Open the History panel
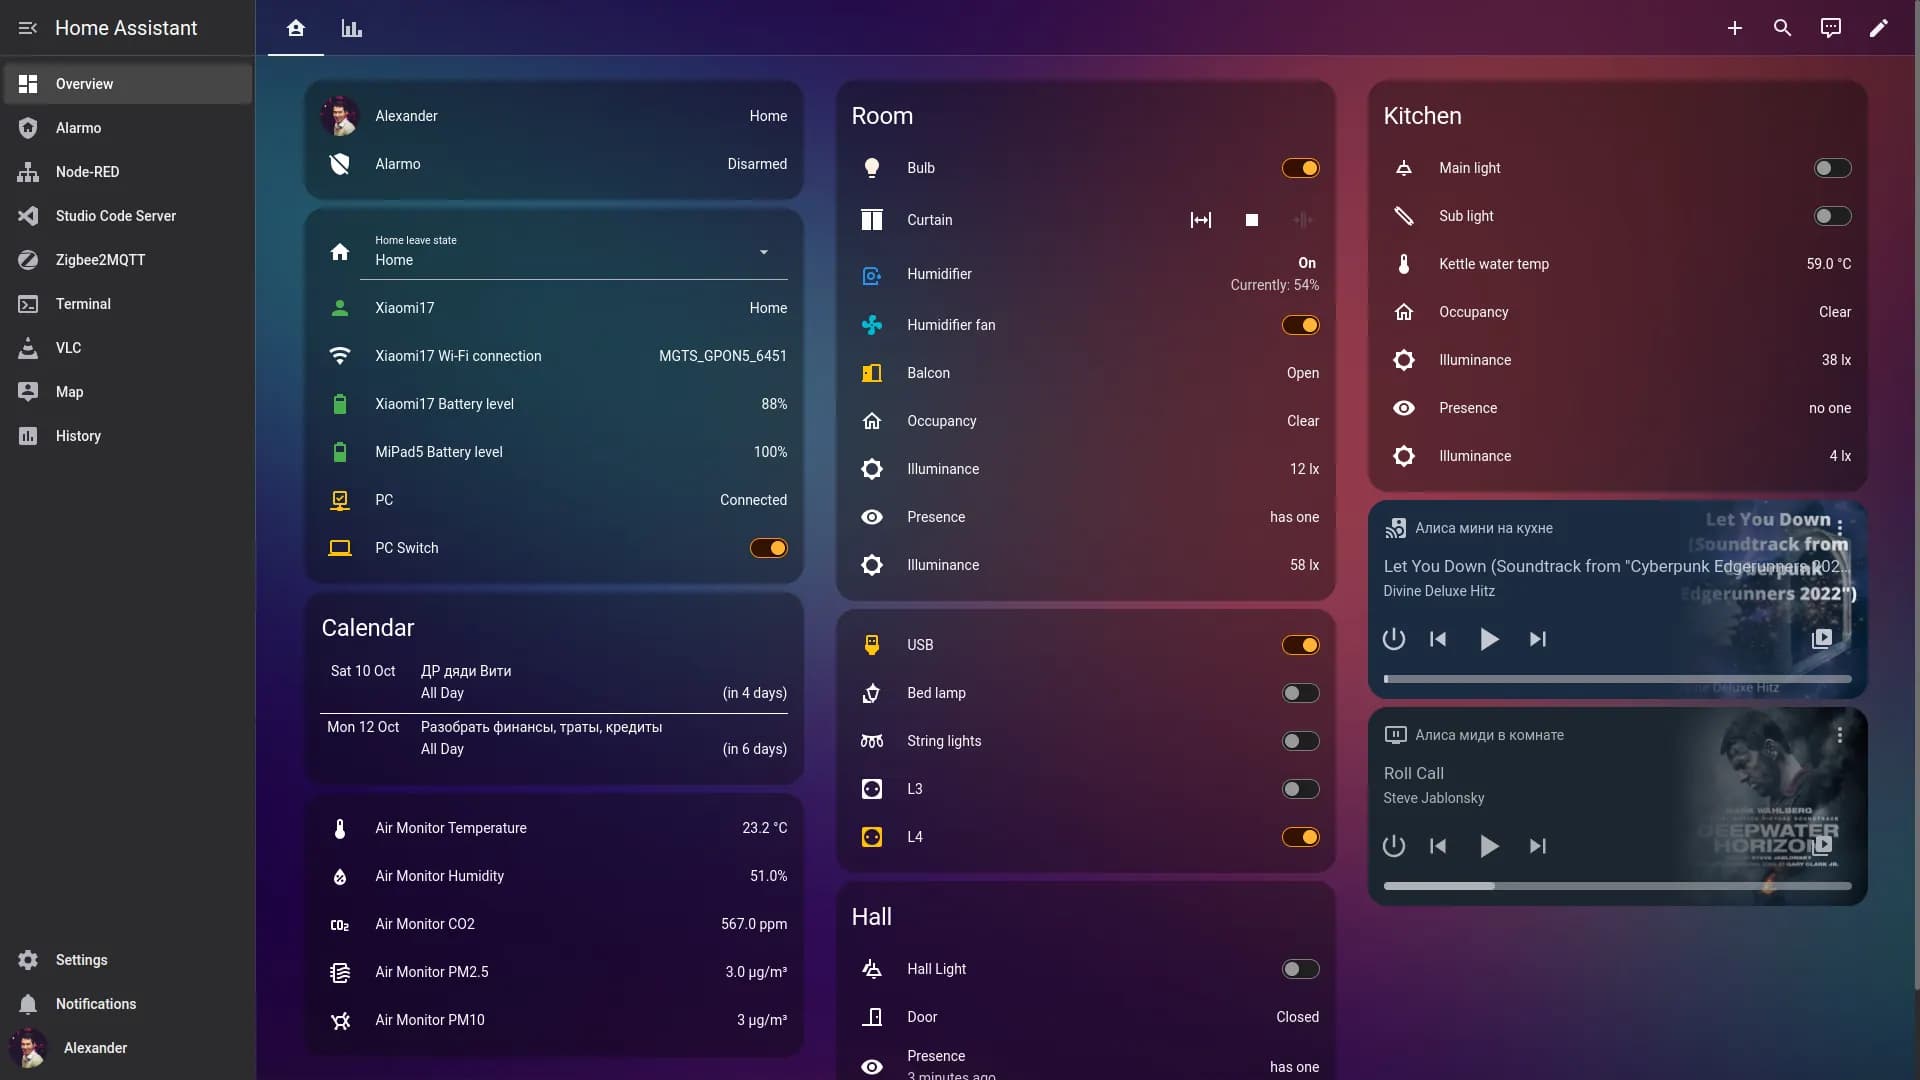 pyautogui.click(x=127, y=436)
